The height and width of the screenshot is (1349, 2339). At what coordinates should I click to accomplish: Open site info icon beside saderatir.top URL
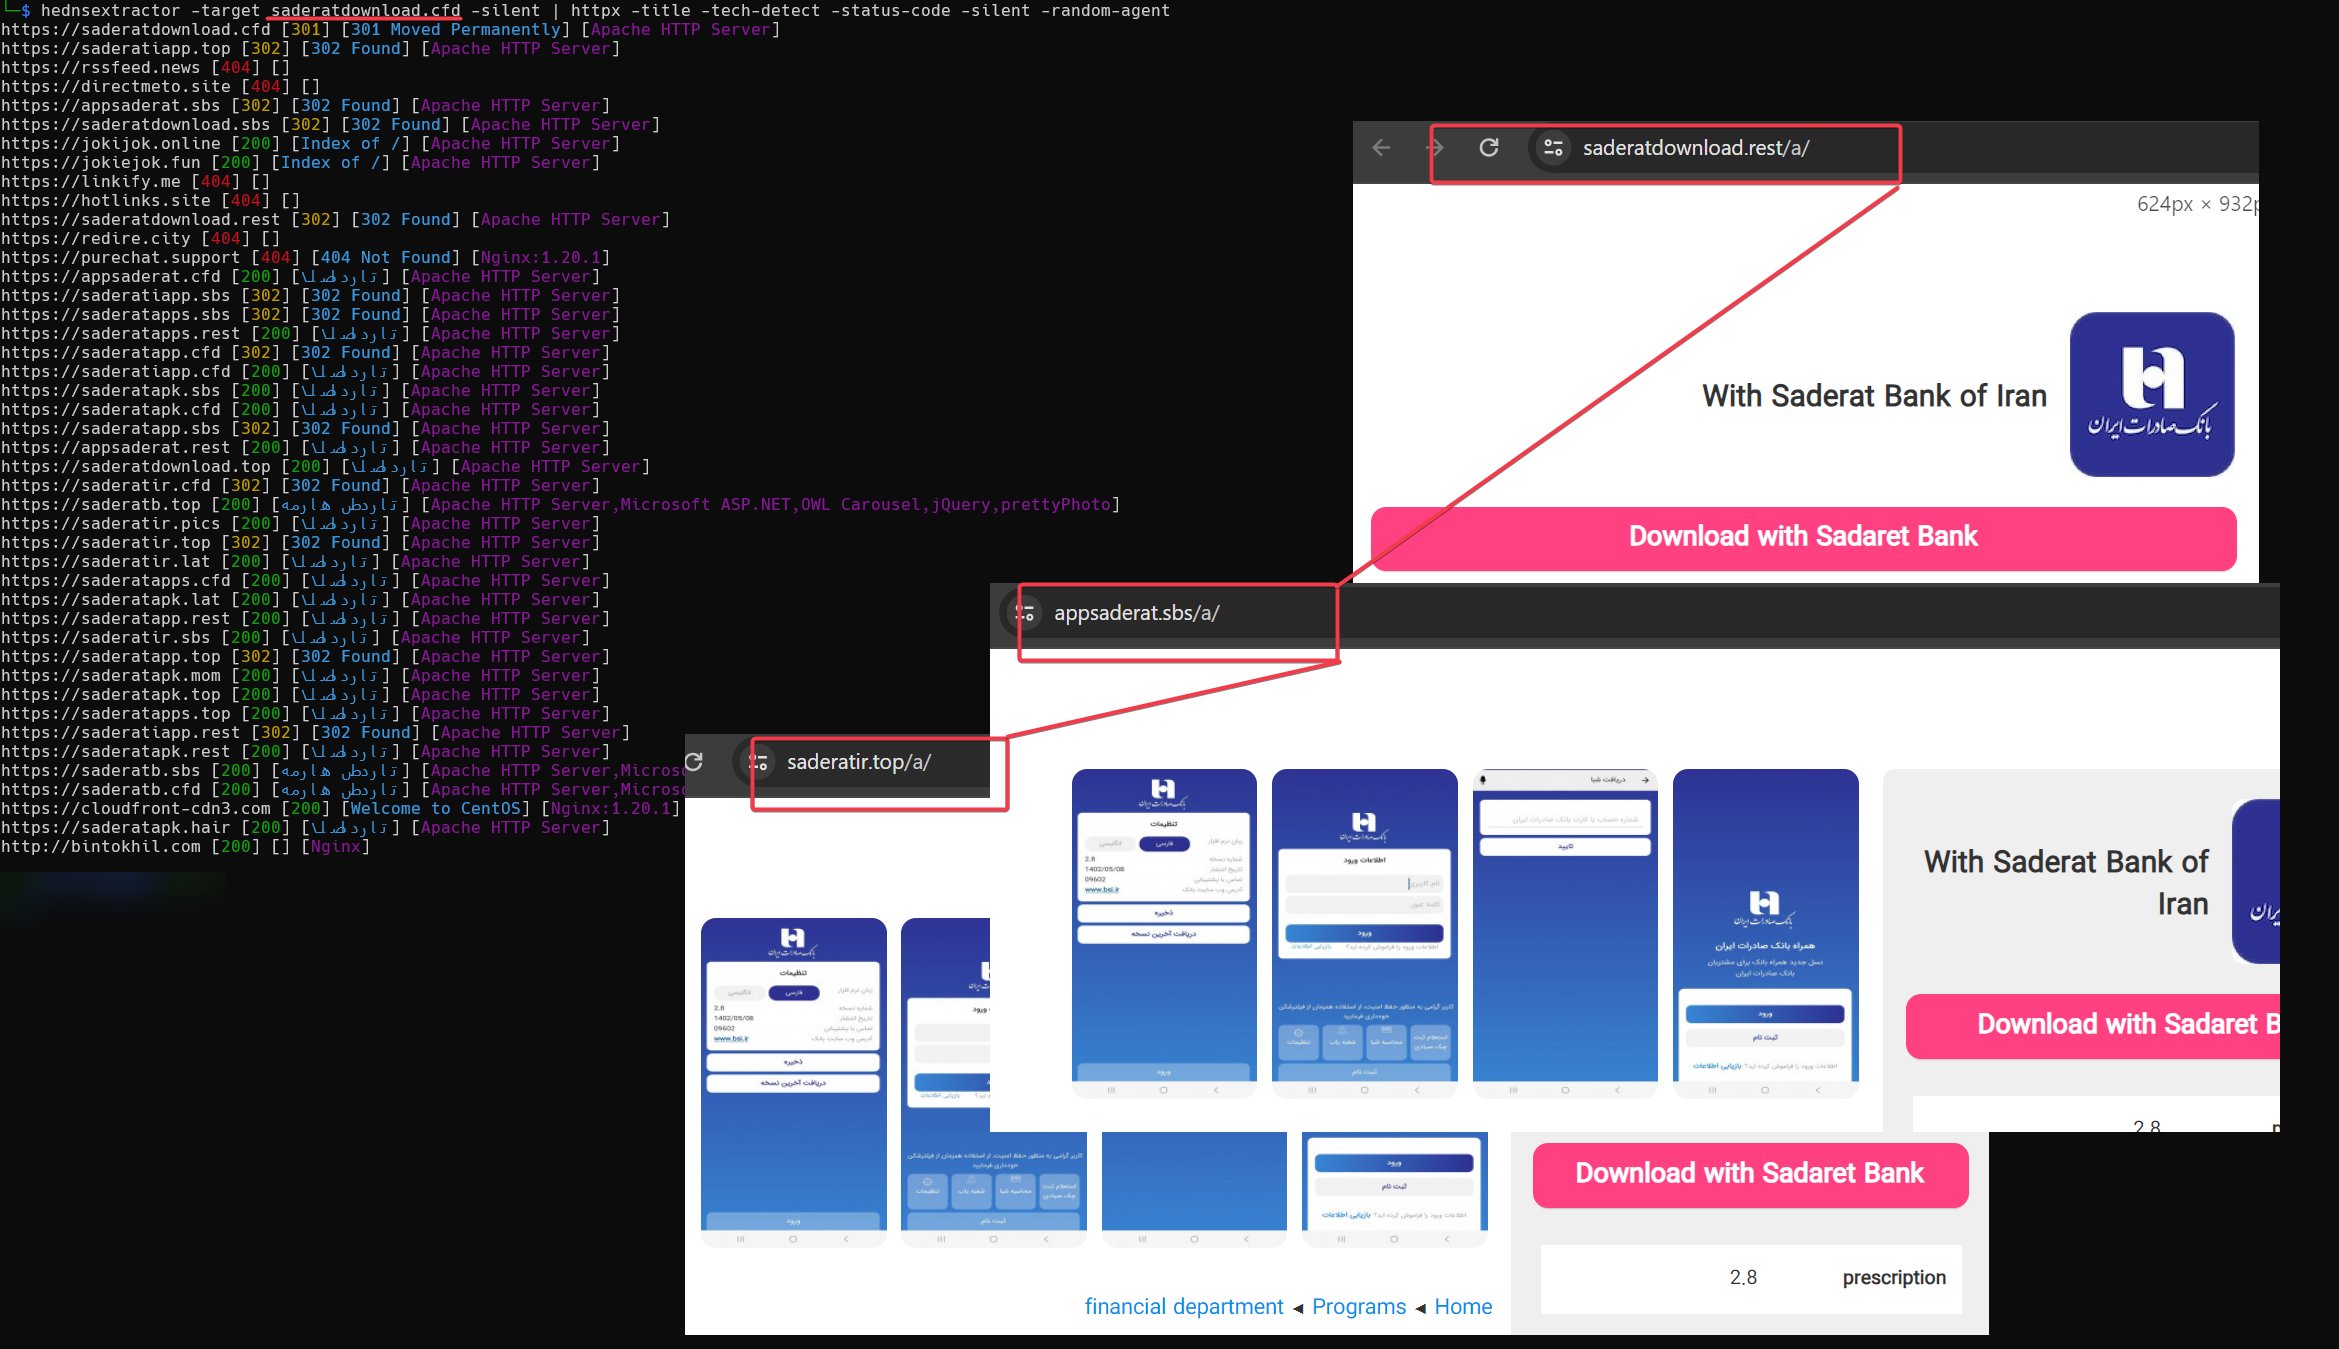click(x=758, y=762)
